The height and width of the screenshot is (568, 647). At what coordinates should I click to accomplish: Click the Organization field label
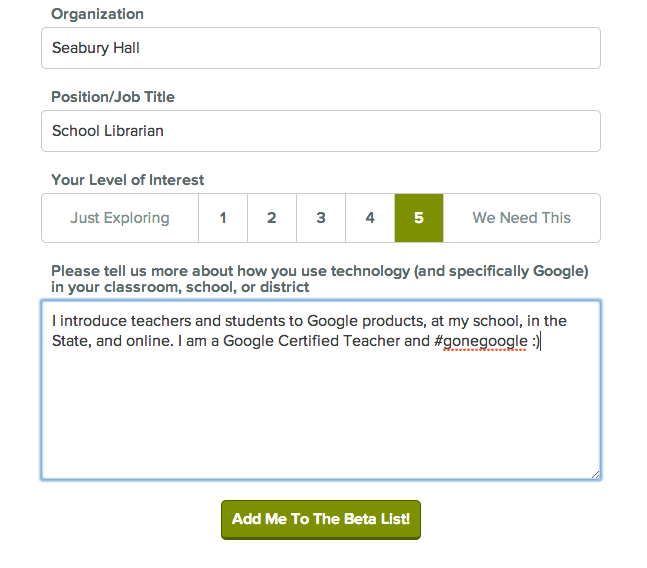[97, 14]
